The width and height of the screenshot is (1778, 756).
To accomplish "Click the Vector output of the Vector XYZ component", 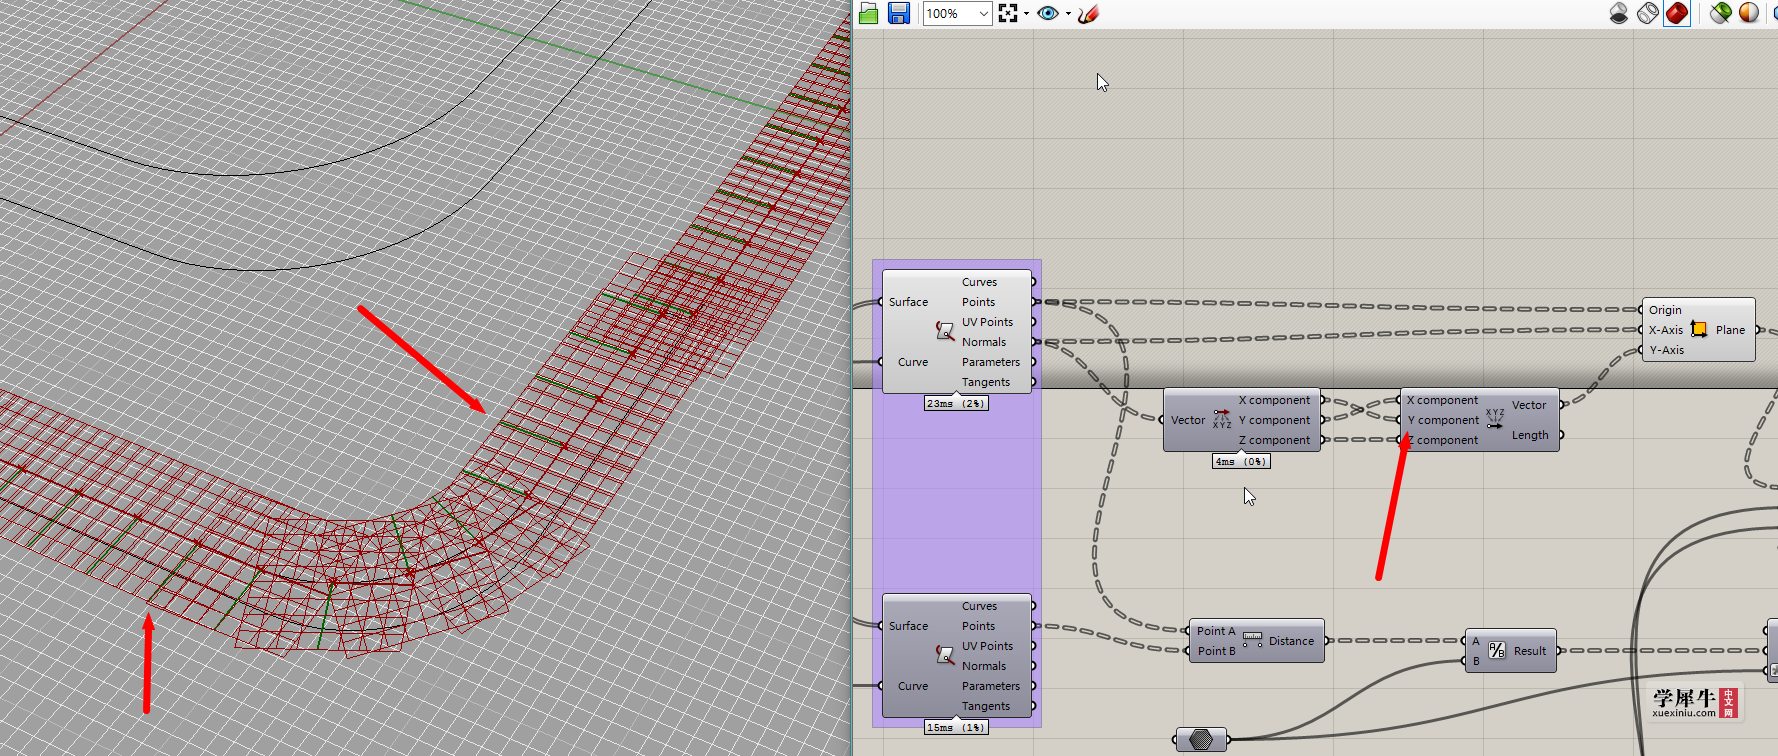I will tap(1529, 405).
